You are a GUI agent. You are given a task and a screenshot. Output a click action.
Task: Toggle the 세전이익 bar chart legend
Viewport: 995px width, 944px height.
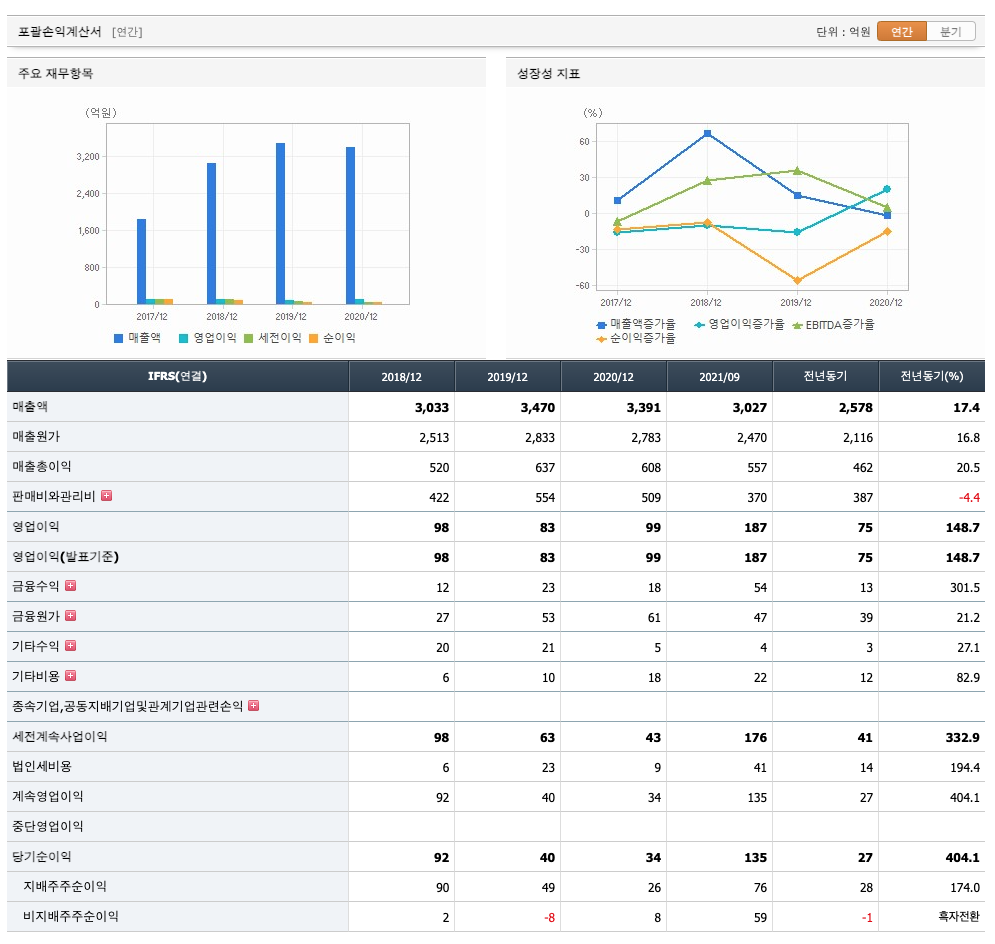(273, 338)
